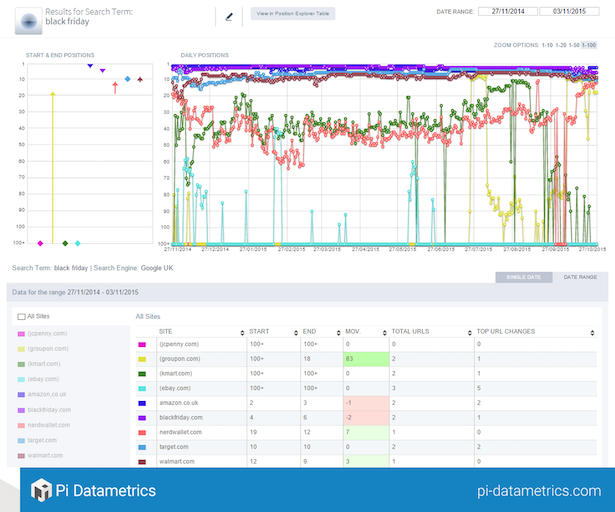Viewport: 615px width, 512px height.
Task: Click the blue target diamond marker
Action: coord(127,78)
